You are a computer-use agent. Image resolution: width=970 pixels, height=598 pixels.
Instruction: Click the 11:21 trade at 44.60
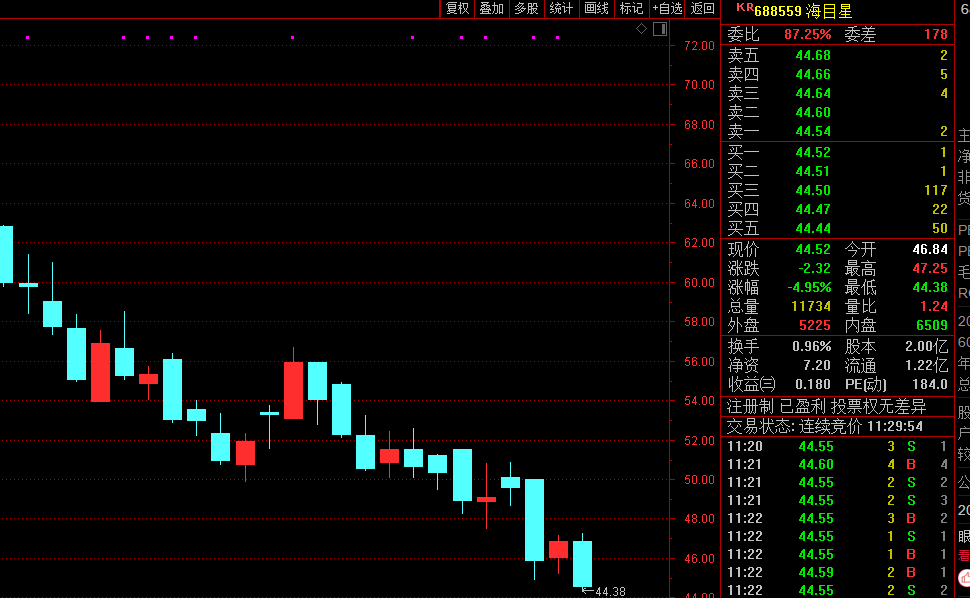837,464
